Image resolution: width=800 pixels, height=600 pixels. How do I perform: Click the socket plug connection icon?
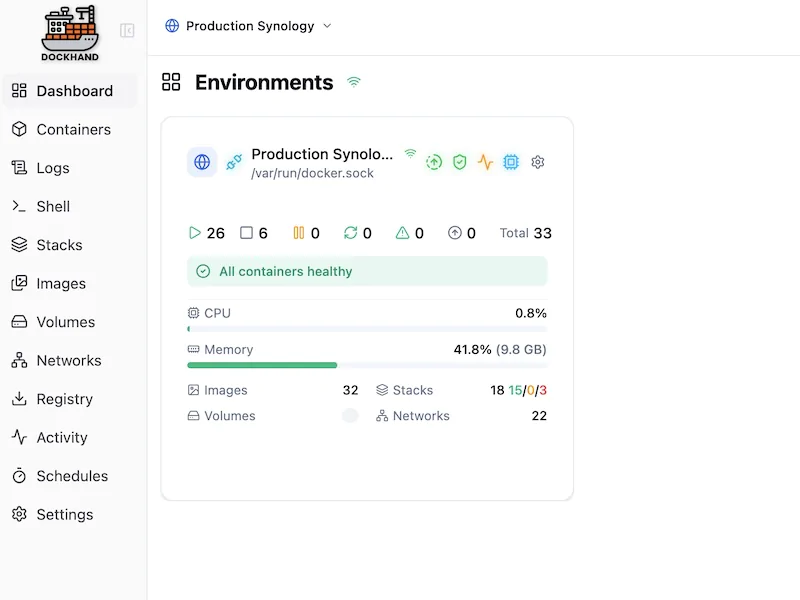click(234, 162)
